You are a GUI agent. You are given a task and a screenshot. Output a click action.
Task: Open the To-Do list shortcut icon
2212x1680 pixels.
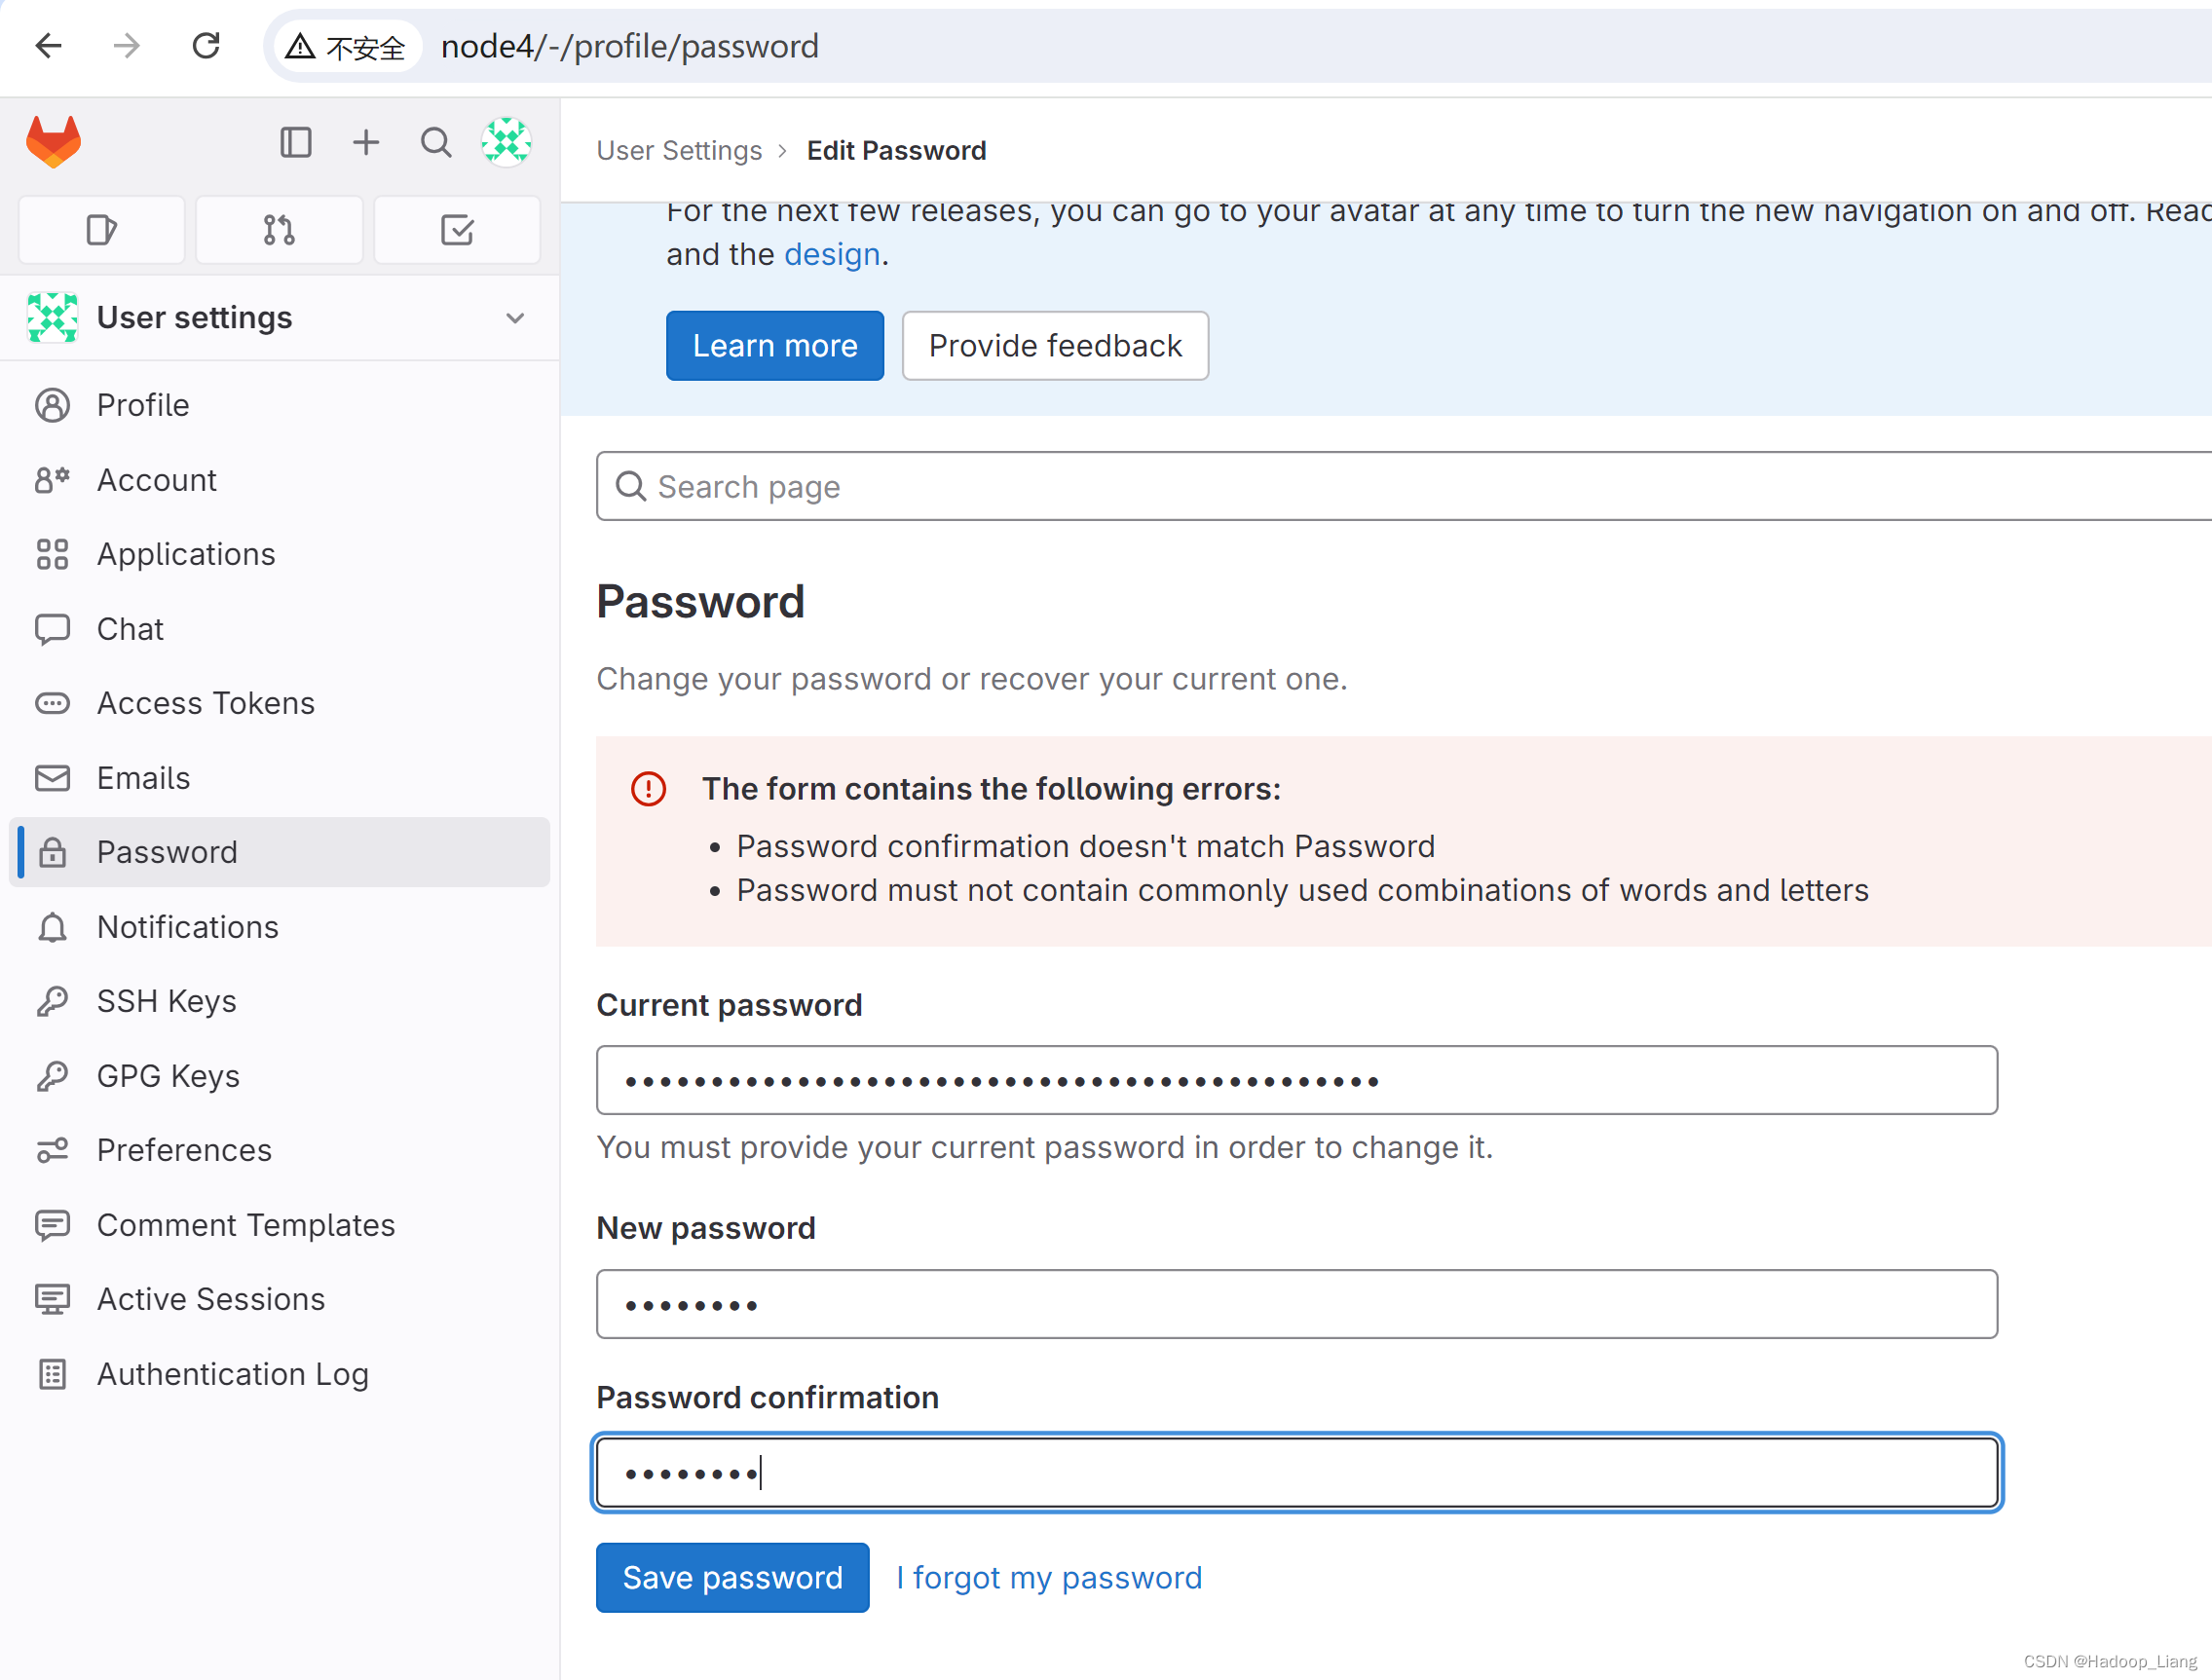pyautogui.click(x=457, y=230)
